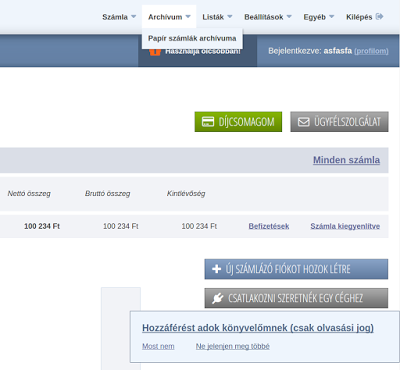Click the orange gift icon in the header
The height and width of the screenshot is (370, 400).
[155, 52]
